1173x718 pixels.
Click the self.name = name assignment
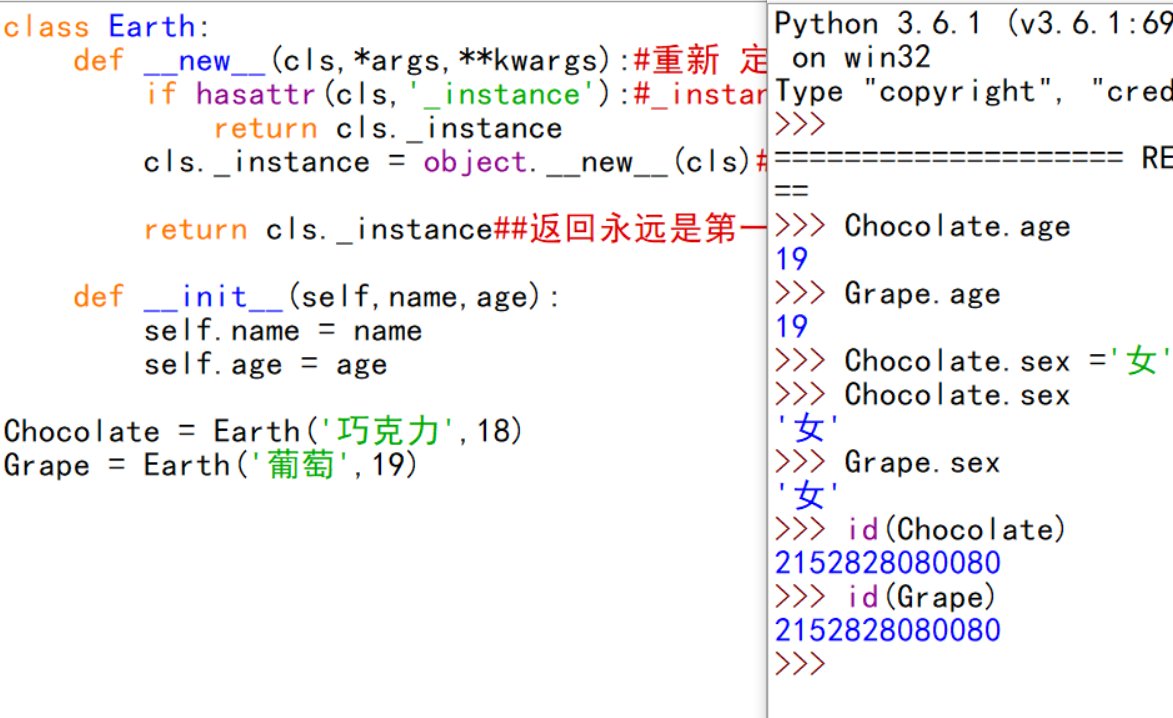pyautogui.click(x=282, y=330)
